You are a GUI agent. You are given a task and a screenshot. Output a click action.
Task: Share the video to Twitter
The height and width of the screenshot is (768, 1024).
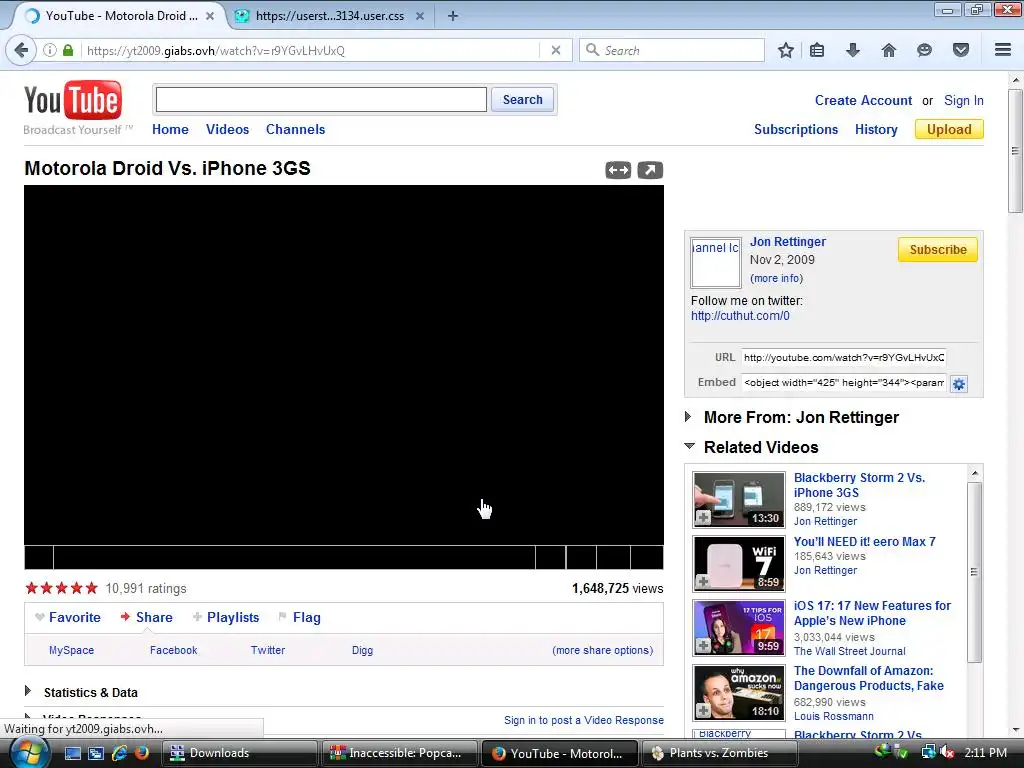click(268, 650)
